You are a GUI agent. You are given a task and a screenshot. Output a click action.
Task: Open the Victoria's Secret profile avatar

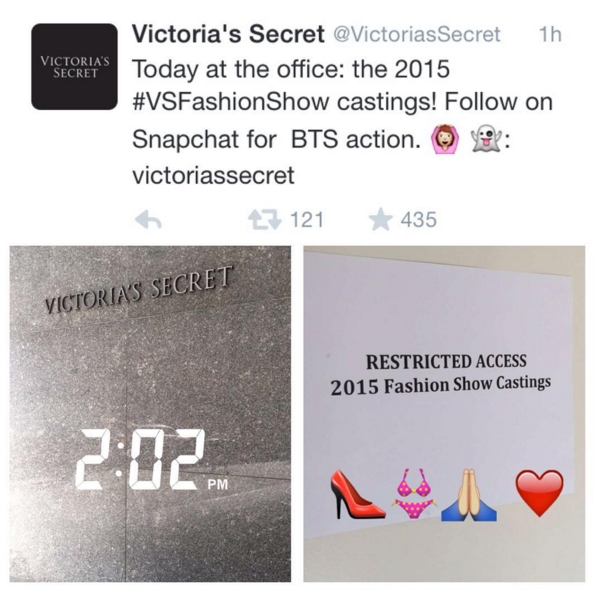click(74, 67)
